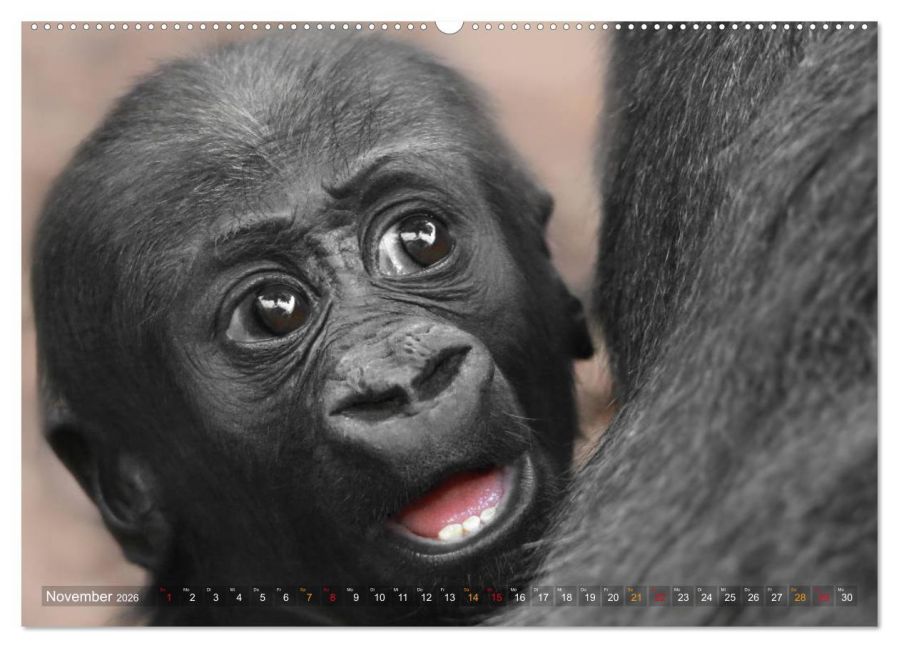Click the calendar hanging hole at top

449,25
